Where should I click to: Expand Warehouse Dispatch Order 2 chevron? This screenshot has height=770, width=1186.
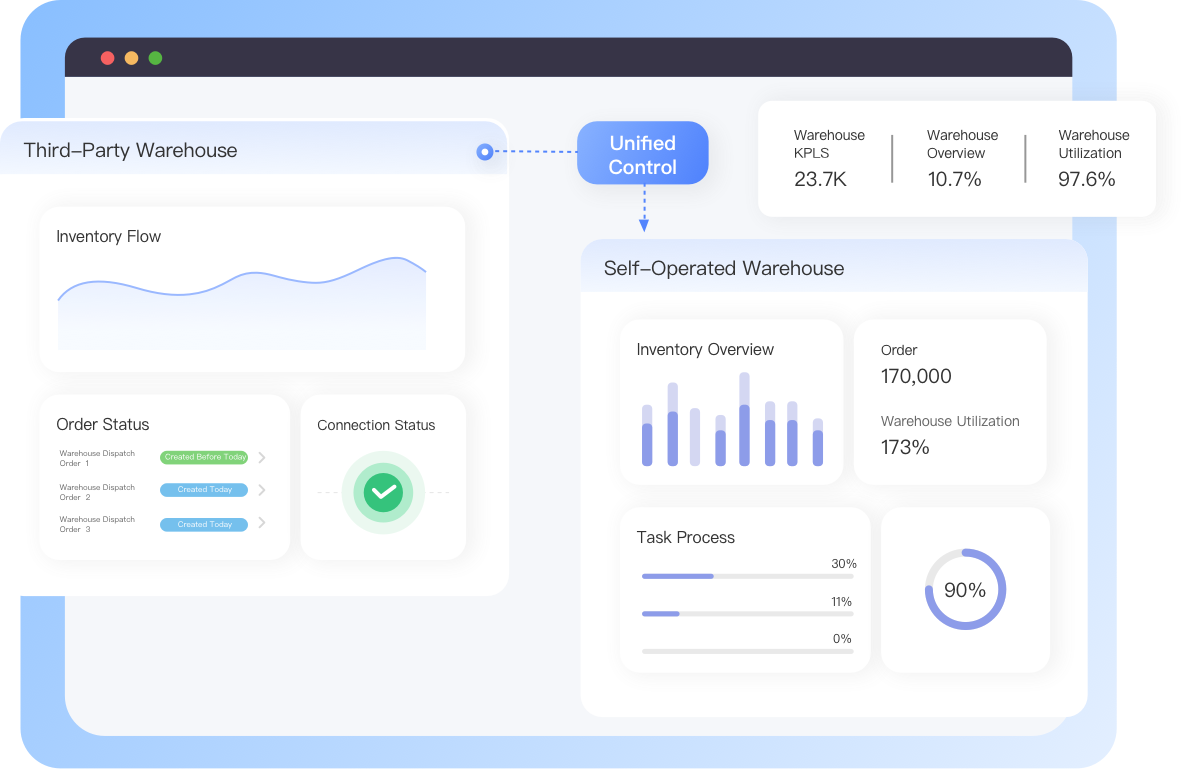[262, 490]
